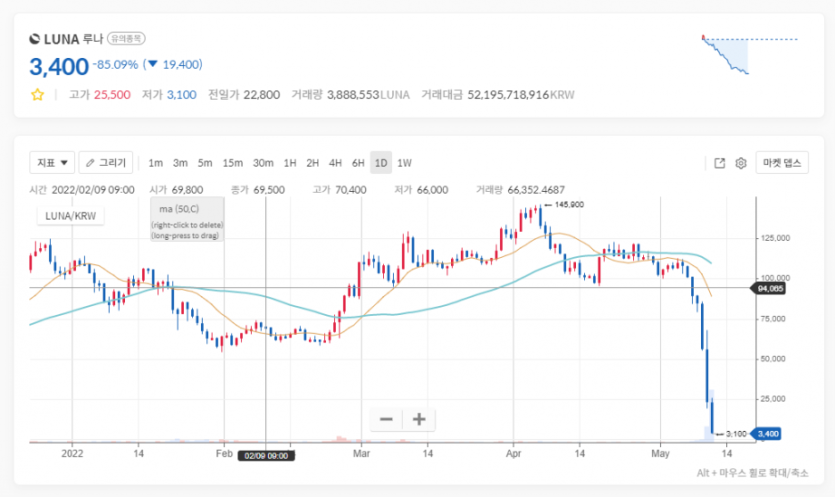Screen dimensions: 835x497
Task: Click the 02/09 09:00 time axis marker
Action: click(265, 453)
